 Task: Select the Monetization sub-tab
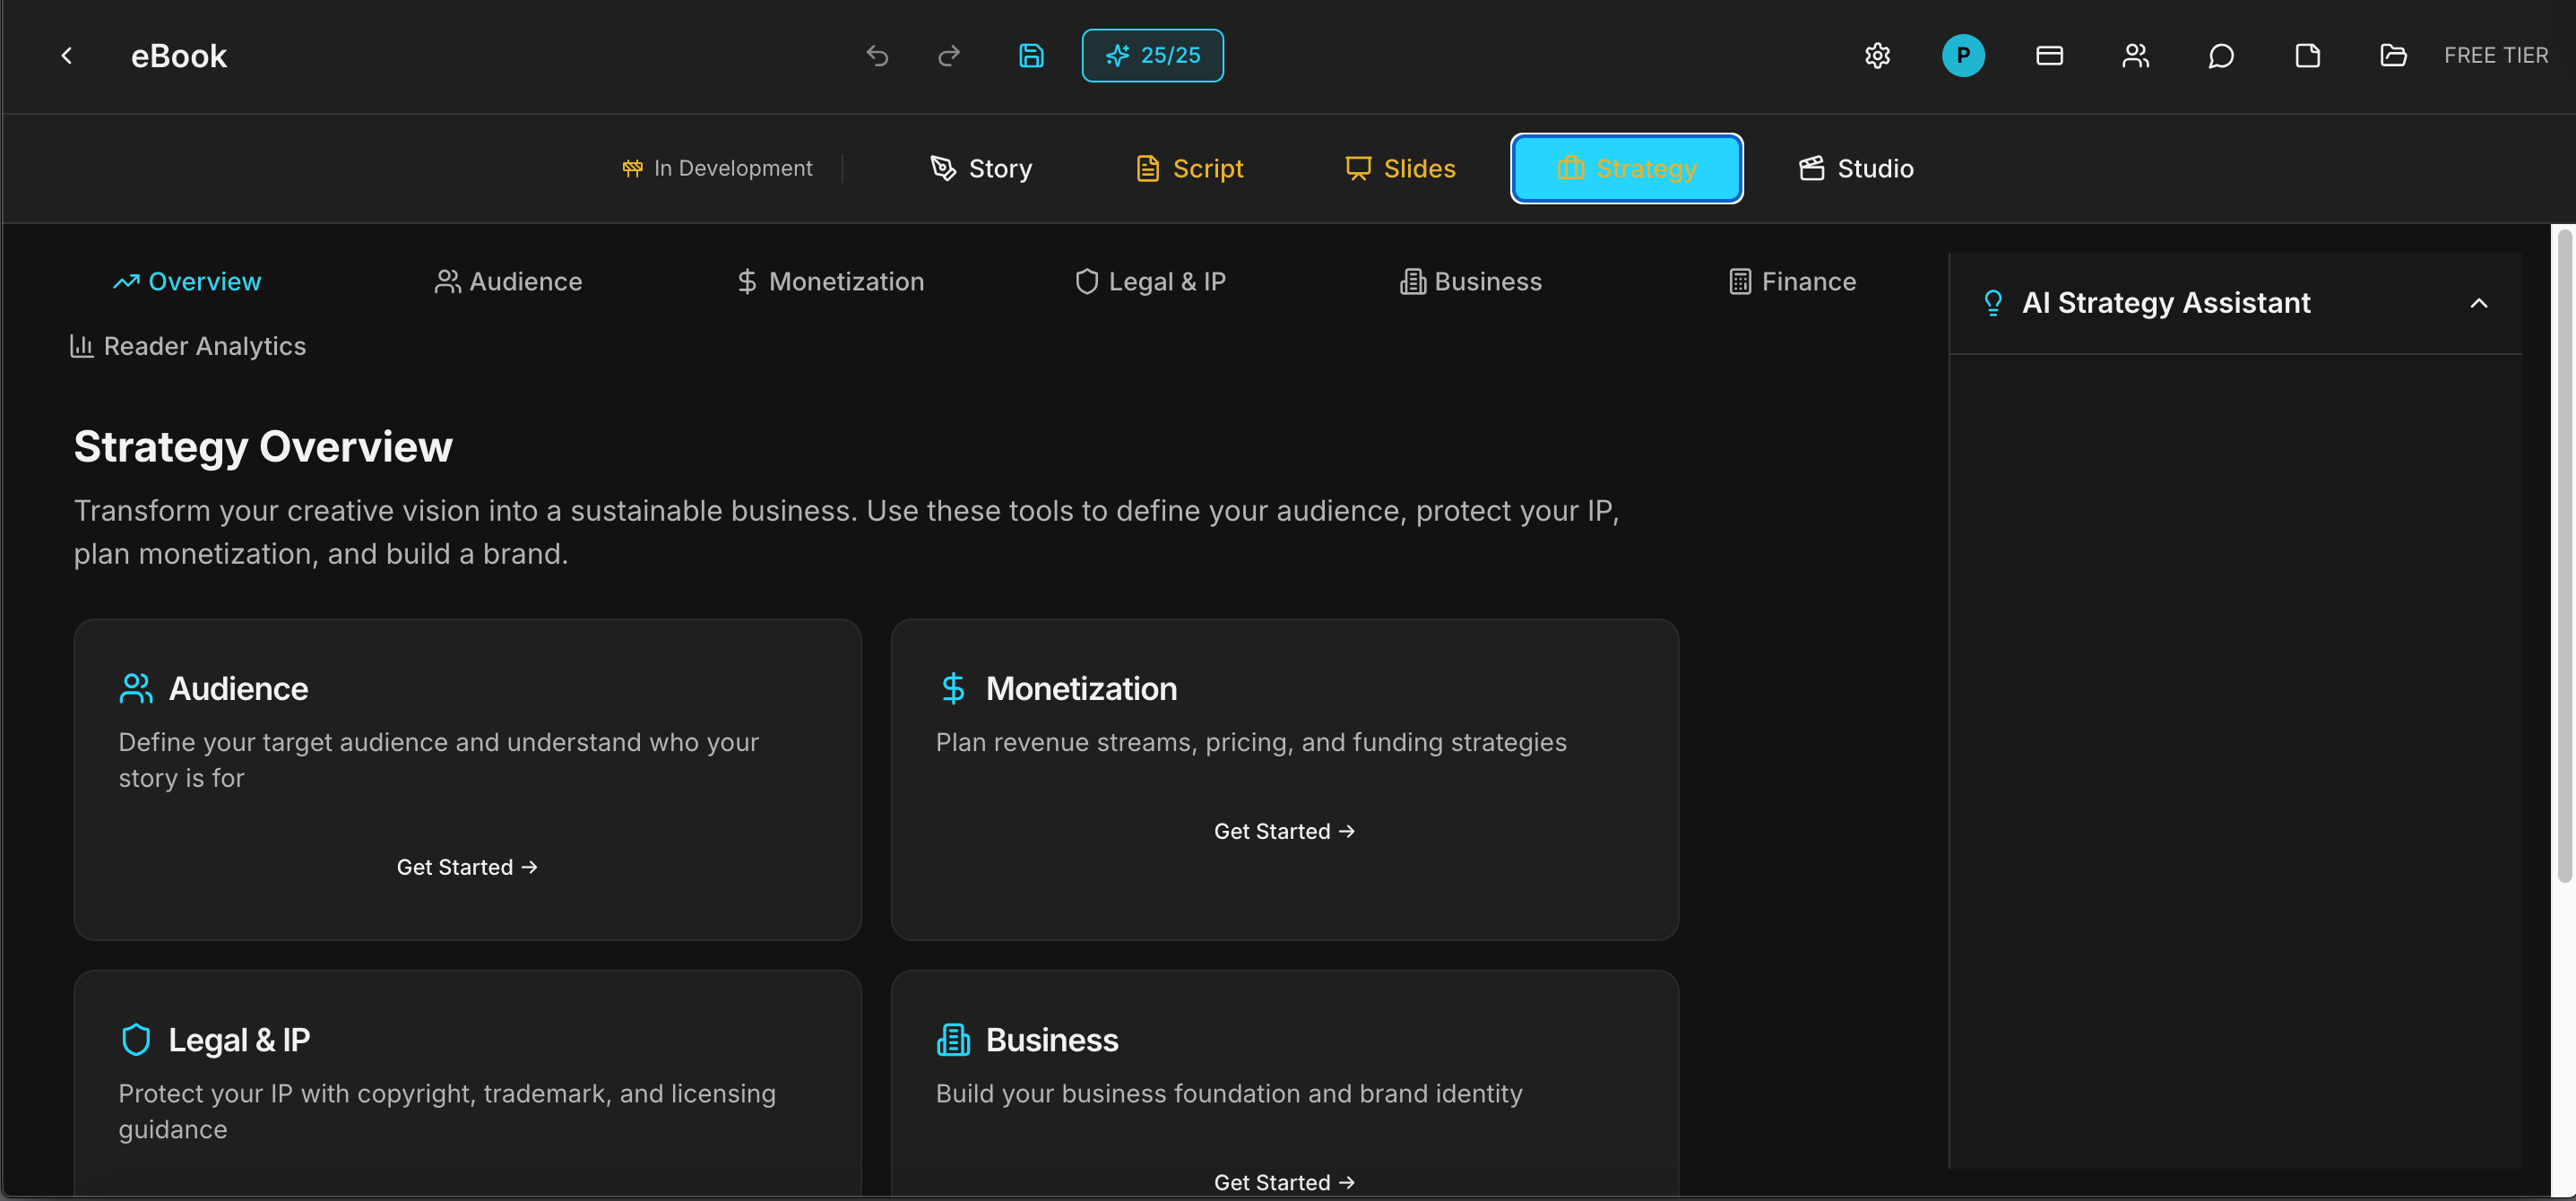tap(830, 282)
